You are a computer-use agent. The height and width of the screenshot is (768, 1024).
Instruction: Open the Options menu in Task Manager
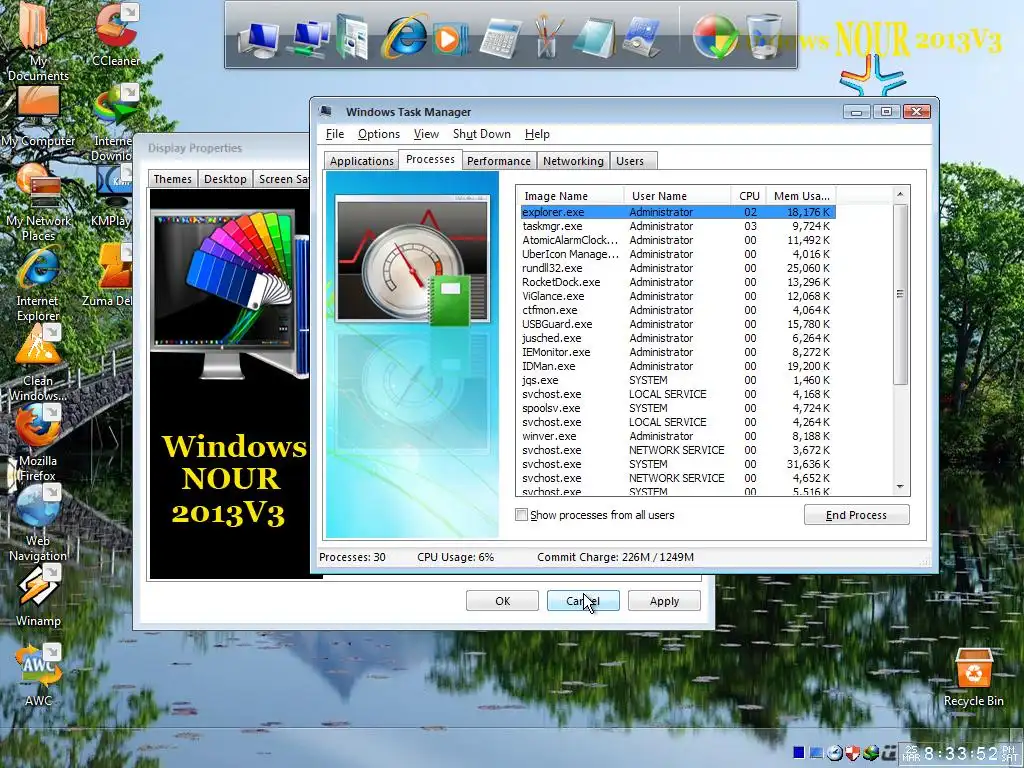coord(379,134)
